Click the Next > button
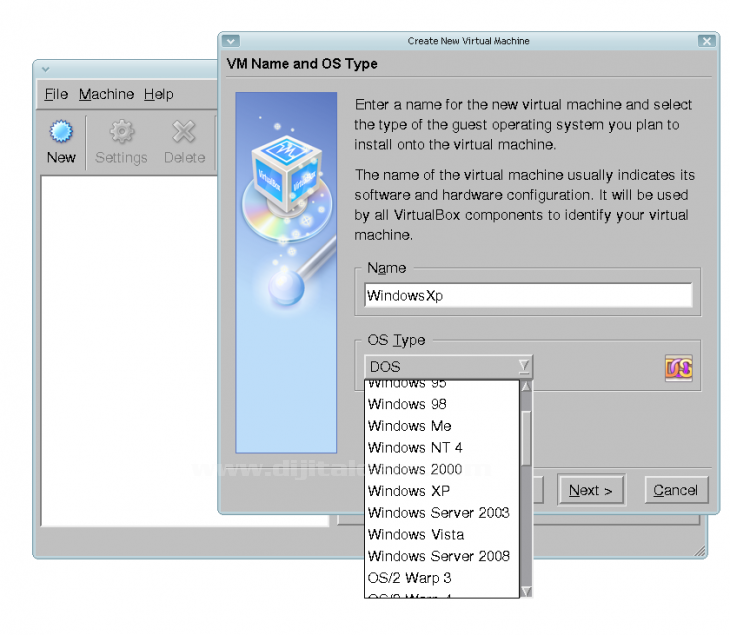The height and width of the screenshot is (635, 730). click(591, 490)
